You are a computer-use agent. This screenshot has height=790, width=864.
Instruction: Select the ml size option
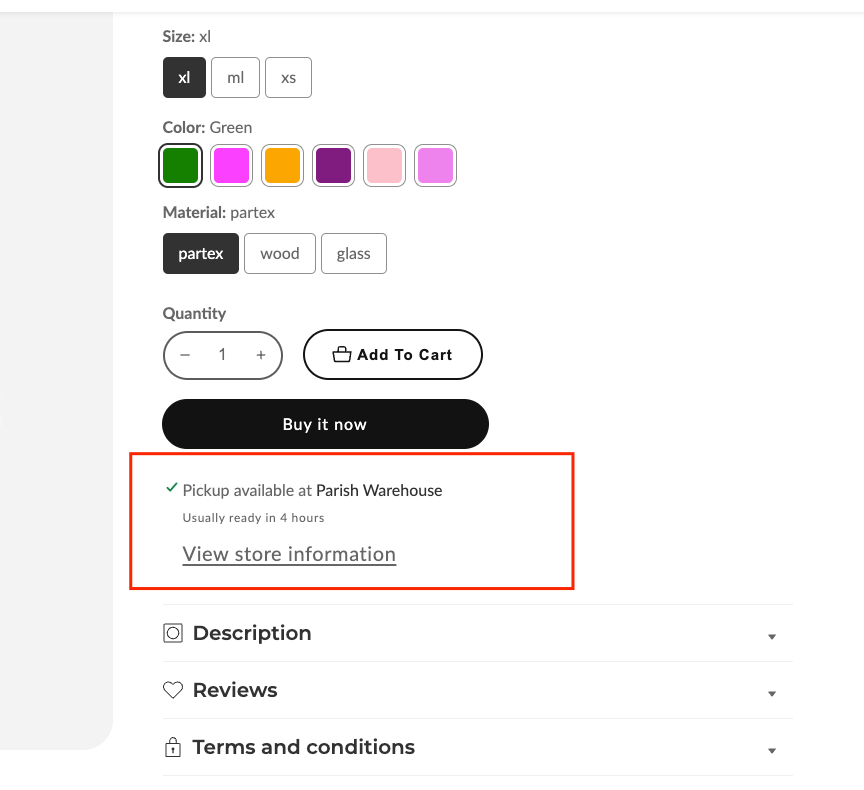(235, 78)
